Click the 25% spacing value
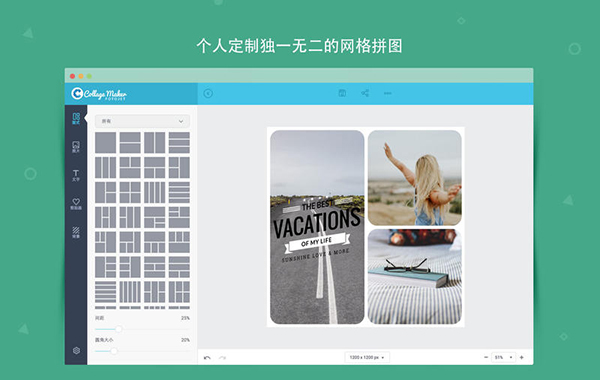Viewport: 600px width, 380px height. pyautogui.click(x=185, y=318)
